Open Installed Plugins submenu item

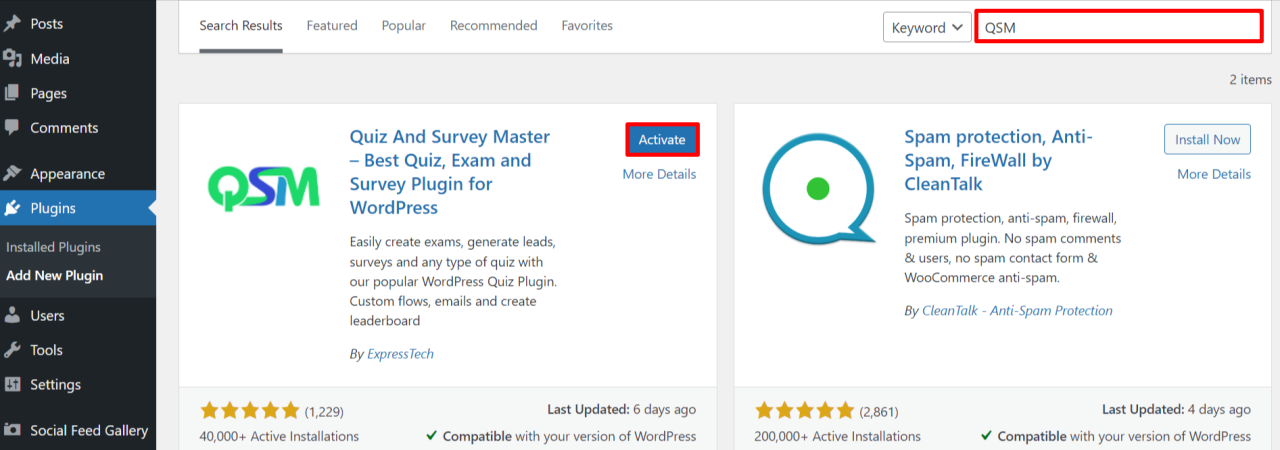pos(53,247)
